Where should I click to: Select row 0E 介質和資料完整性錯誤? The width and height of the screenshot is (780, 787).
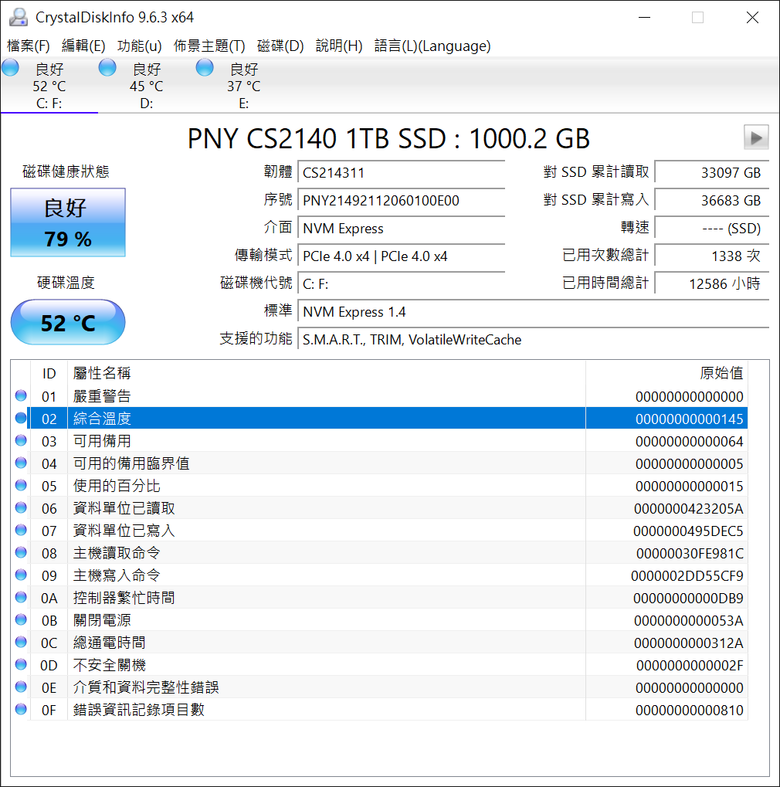pos(379,687)
